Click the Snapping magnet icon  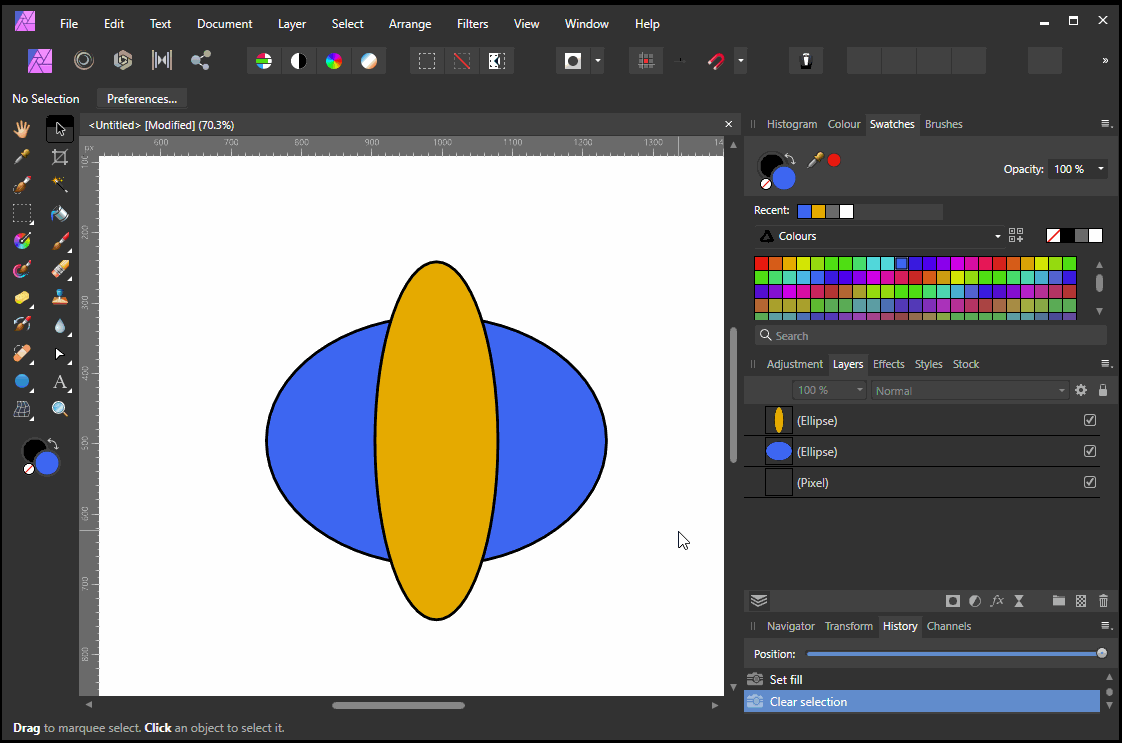point(716,61)
